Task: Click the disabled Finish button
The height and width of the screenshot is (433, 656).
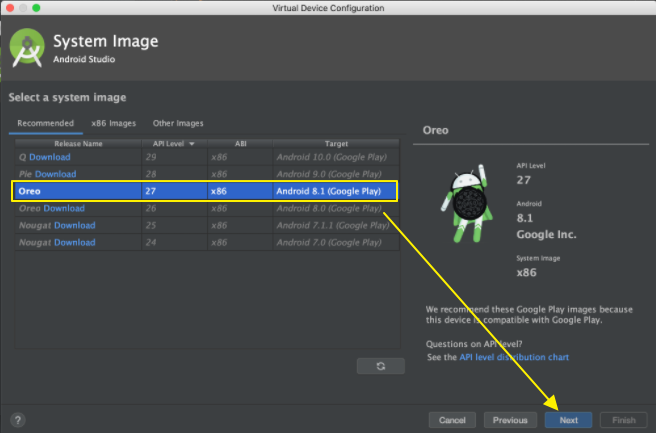Action: (x=624, y=420)
